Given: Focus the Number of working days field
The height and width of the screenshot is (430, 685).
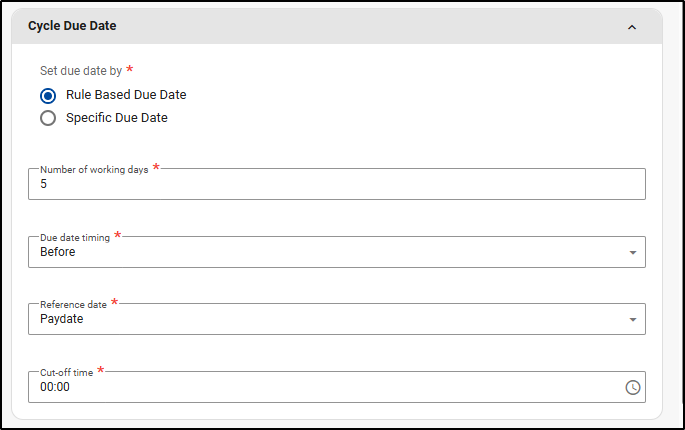Looking at the screenshot, I should 336,184.
